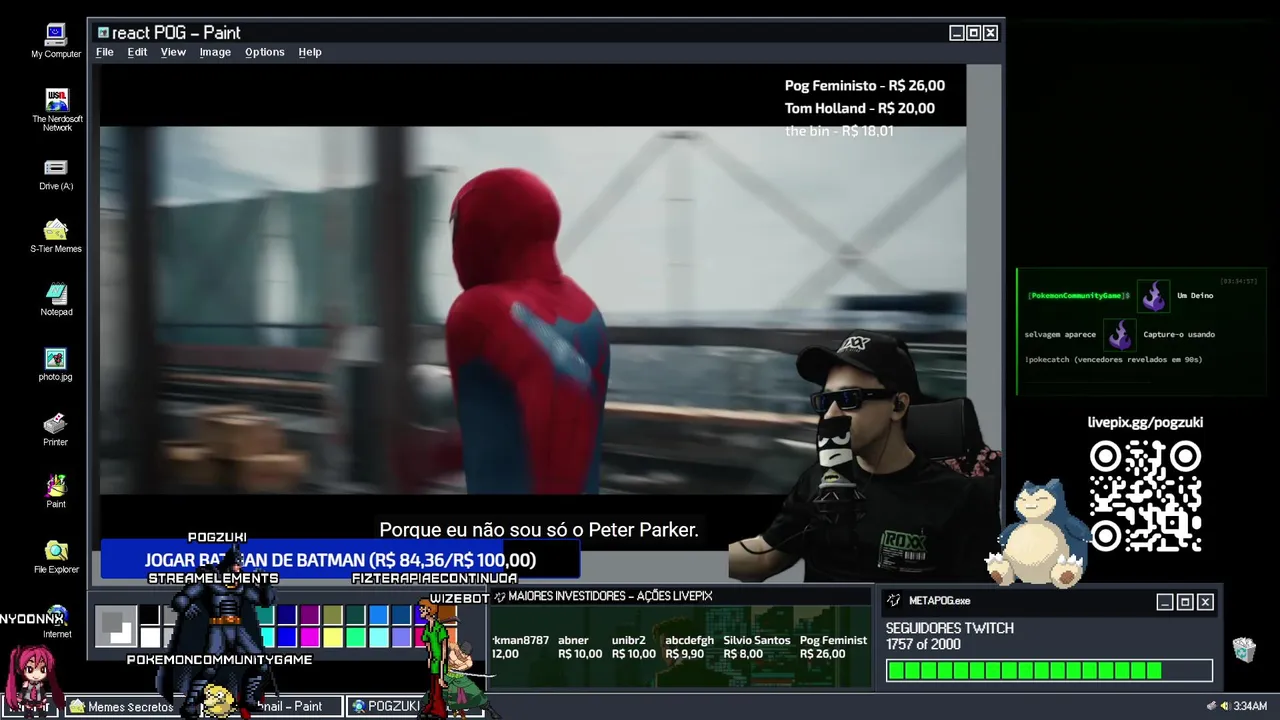Image resolution: width=1280 pixels, height=720 pixels.
Task: Click the Paint window title bar icon
Action: (x=103, y=33)
